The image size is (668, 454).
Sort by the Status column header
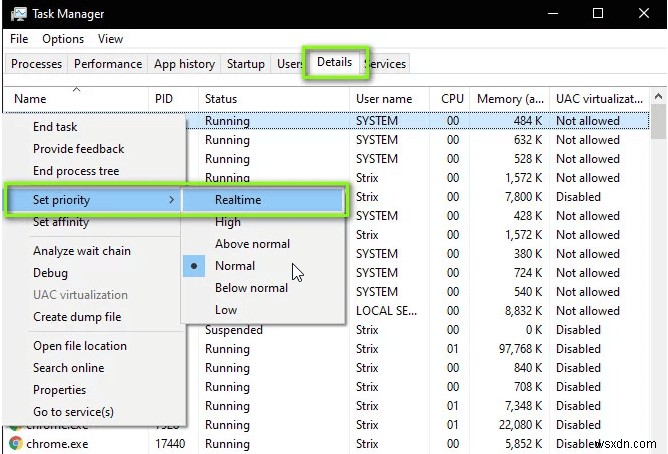click(274, 99)
